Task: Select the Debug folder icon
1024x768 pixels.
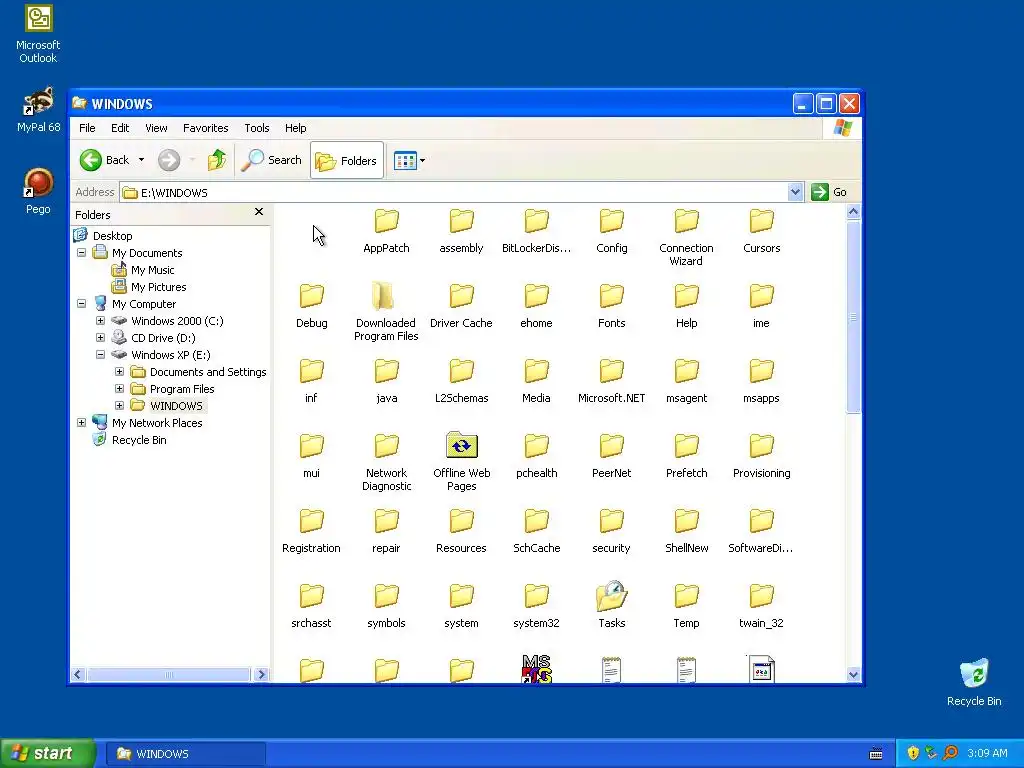Action: [312, 297]
